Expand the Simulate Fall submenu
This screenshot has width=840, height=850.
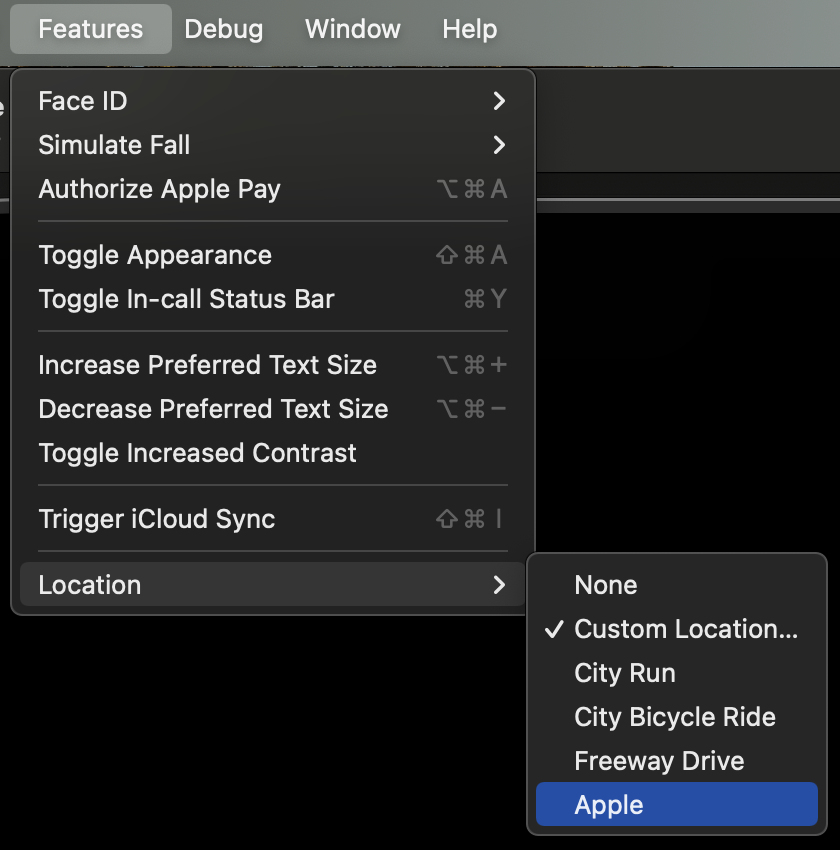click(x=273, y=145)
